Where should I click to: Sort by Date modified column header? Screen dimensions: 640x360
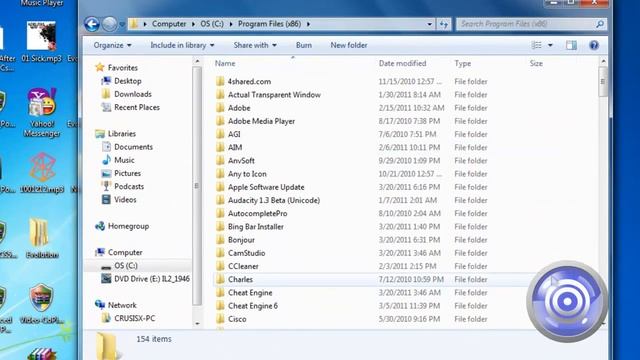pyautogui.click(x=402, y=63)
